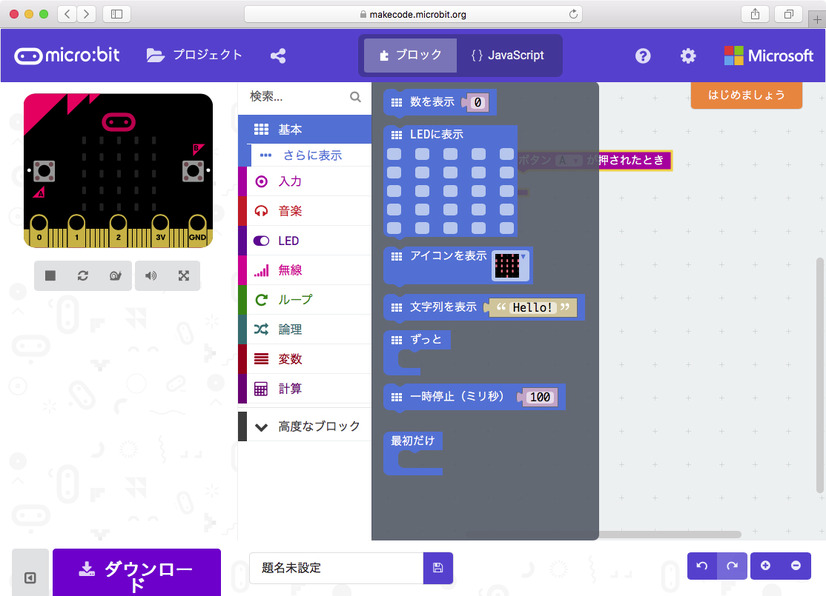
Task: Click the Microsoft logo
Action: click(769, 55)
